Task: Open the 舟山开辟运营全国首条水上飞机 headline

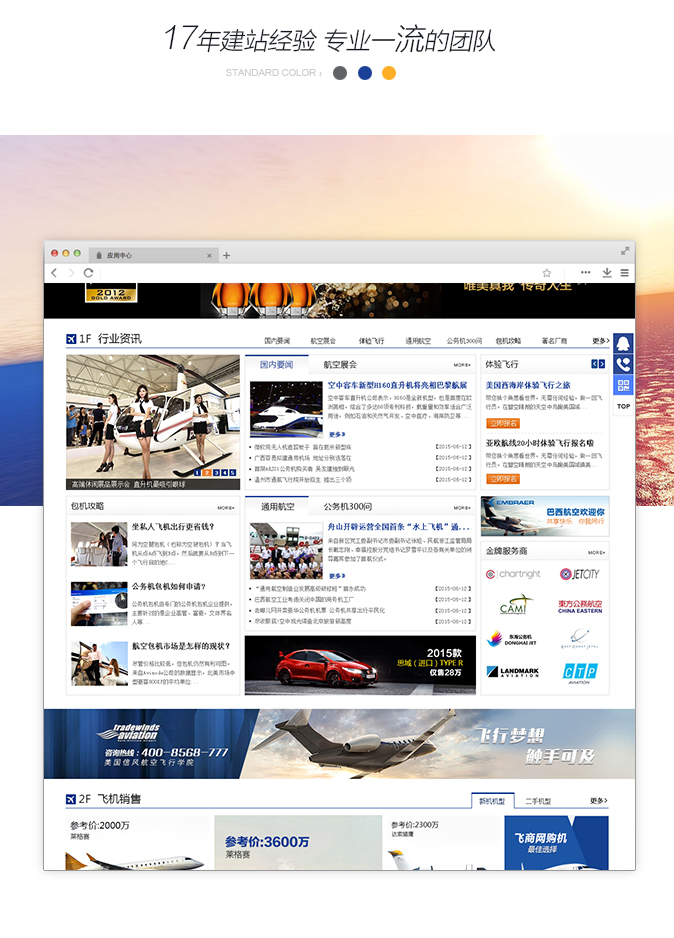Action: click(x=398, y=527)
